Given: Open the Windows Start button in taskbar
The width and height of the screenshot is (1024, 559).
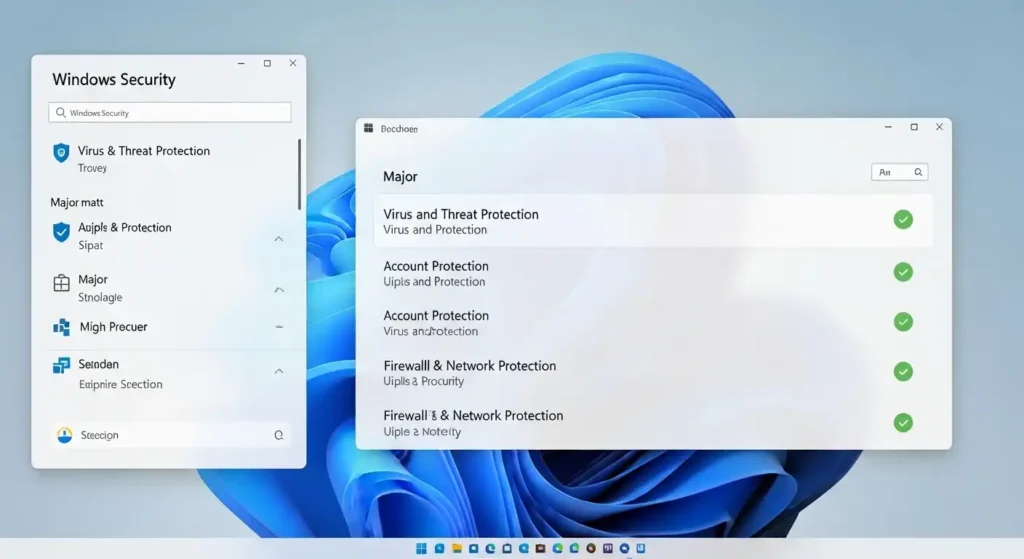Looking at the screenshot, I should point(421,549).
